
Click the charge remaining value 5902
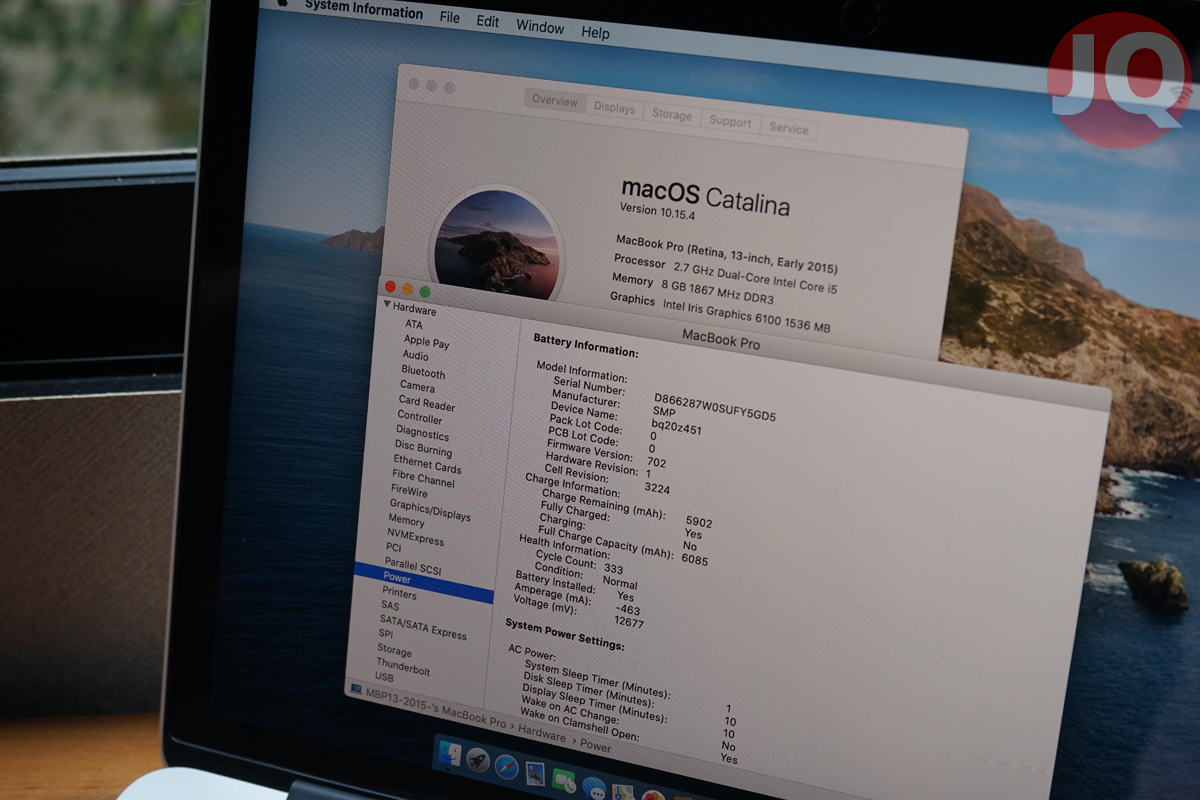click(x=699, y=521)
